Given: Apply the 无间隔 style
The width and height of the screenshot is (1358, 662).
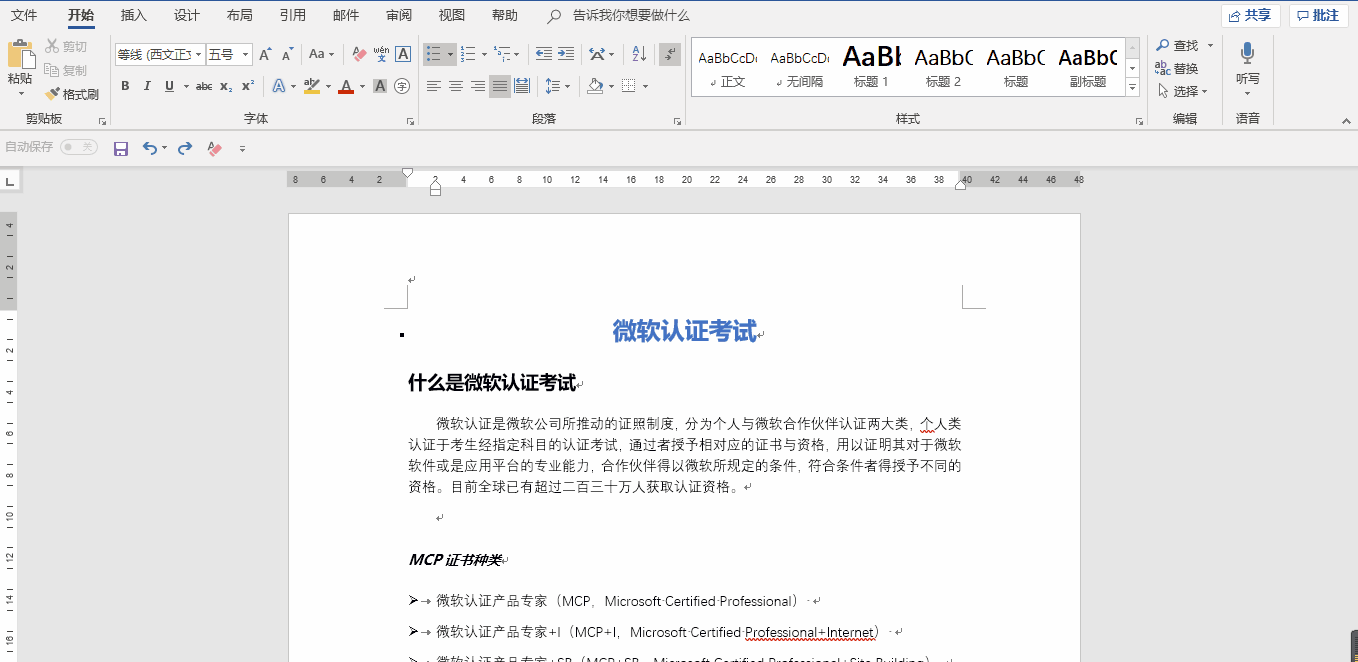Looking at the screenshot, I should (x=800, y=68).
